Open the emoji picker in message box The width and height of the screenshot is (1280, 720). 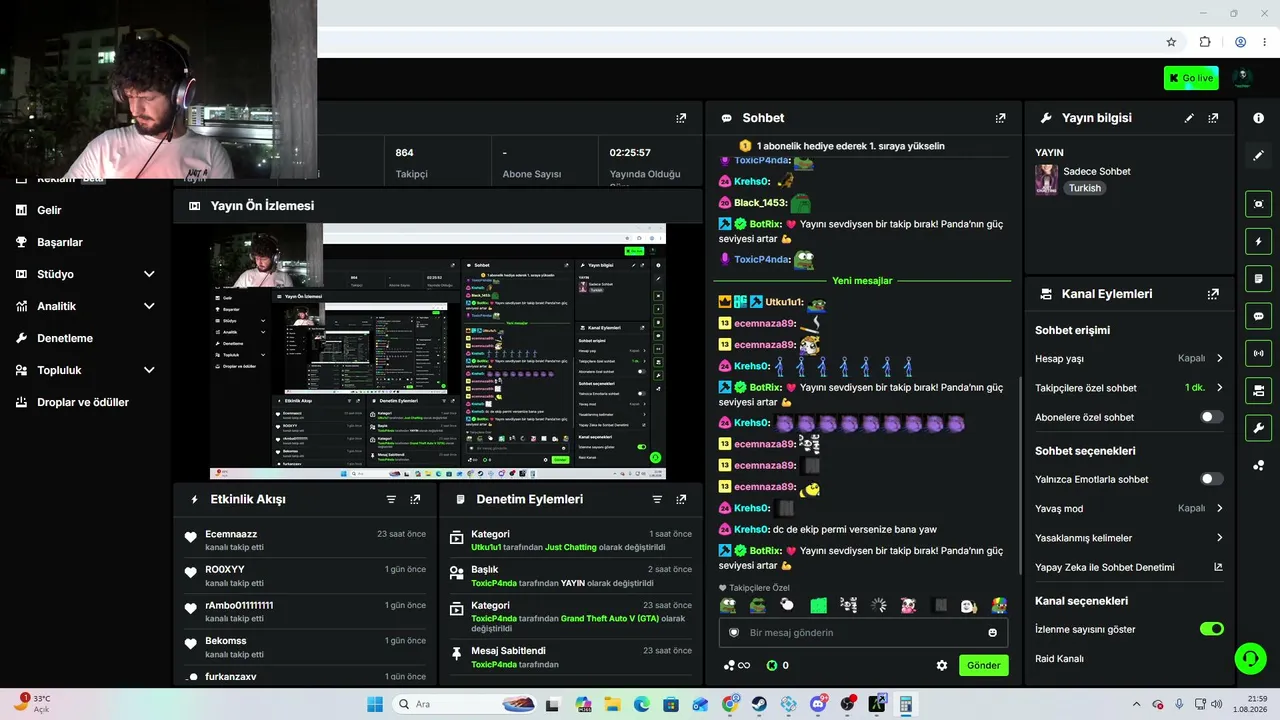click(992, 633)
